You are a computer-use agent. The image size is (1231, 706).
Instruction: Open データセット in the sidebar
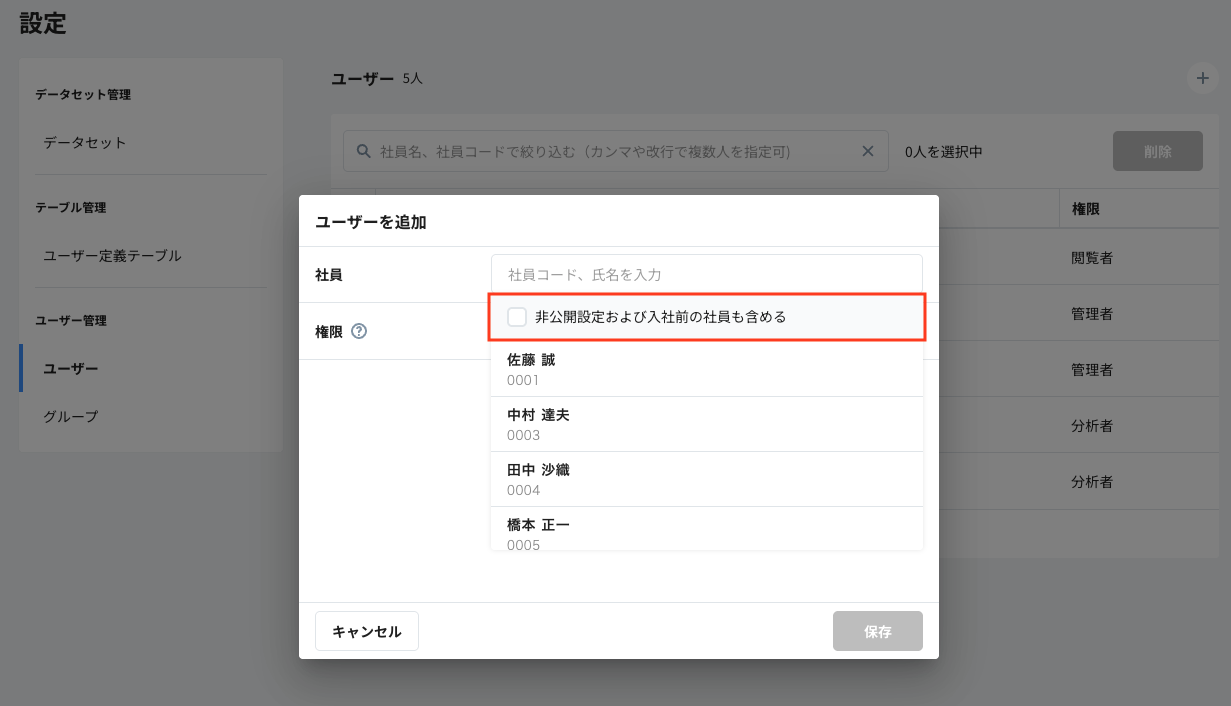(85, 142)
